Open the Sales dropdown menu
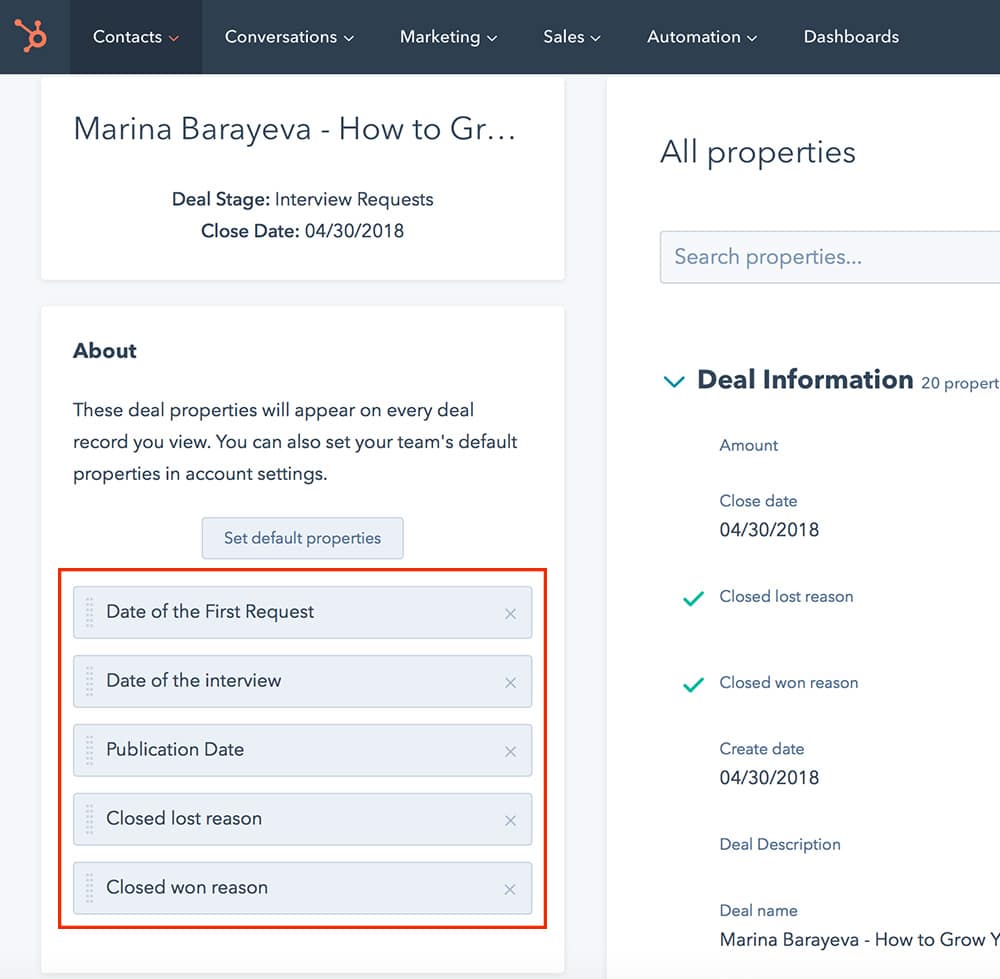 click(571, 36)
